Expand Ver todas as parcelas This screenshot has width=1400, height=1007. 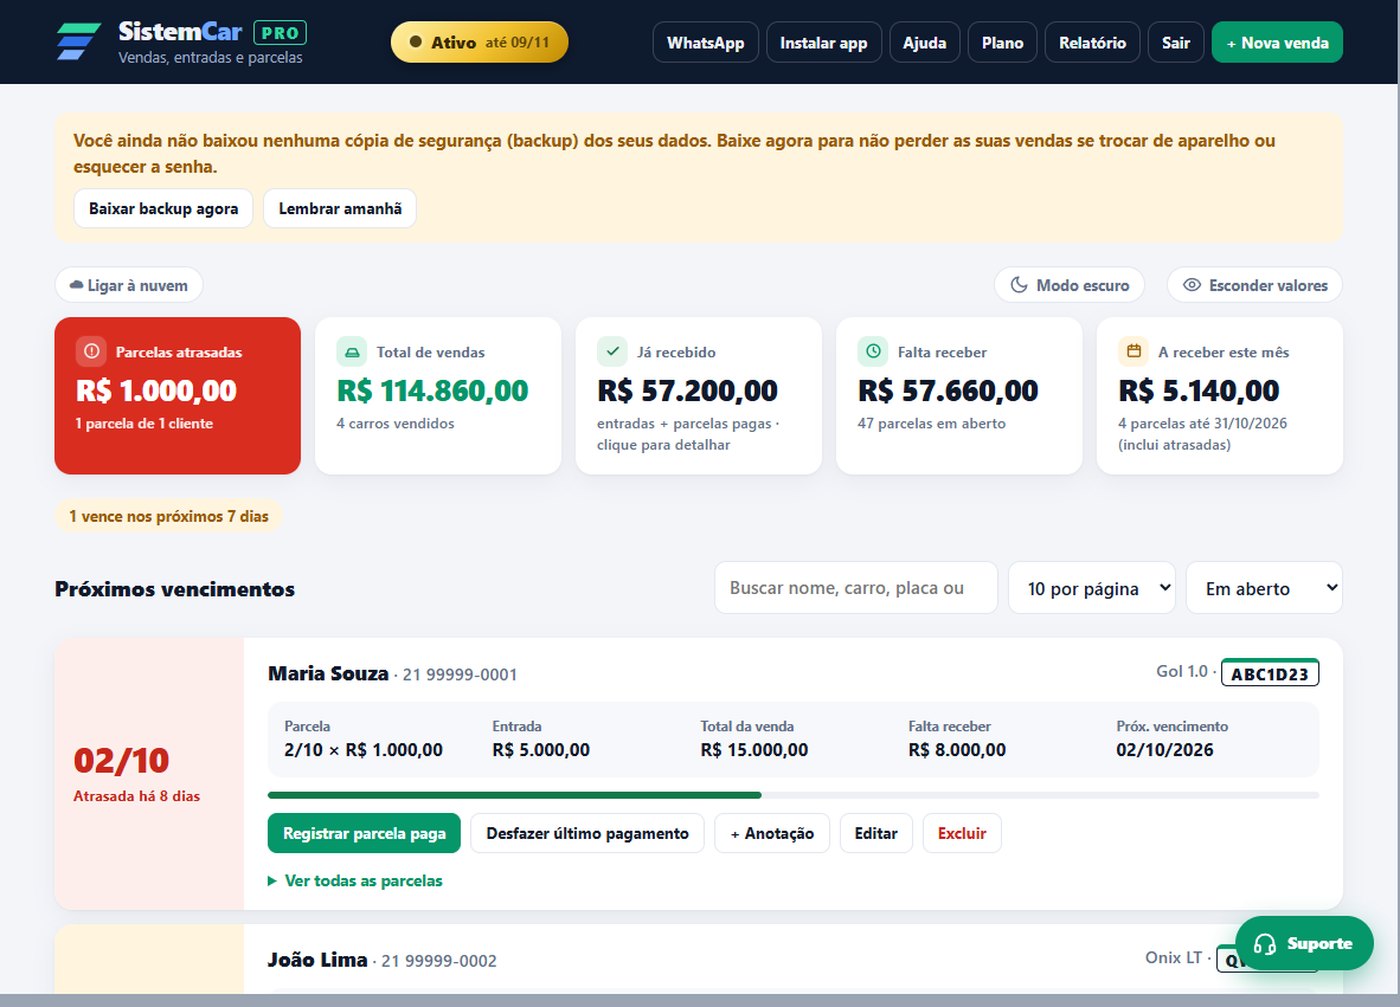tap(354, 881)
